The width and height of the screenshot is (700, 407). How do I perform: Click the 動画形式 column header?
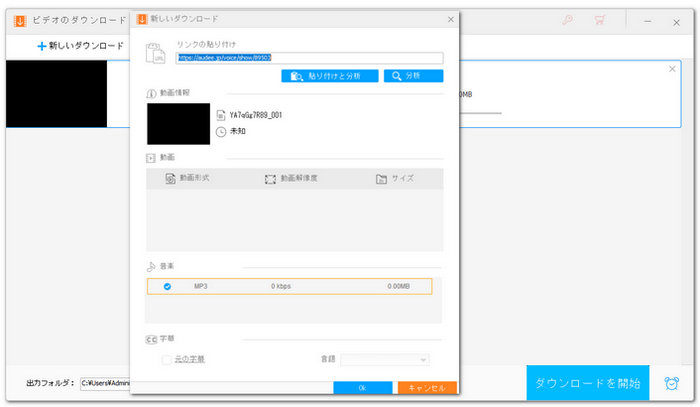187,179
